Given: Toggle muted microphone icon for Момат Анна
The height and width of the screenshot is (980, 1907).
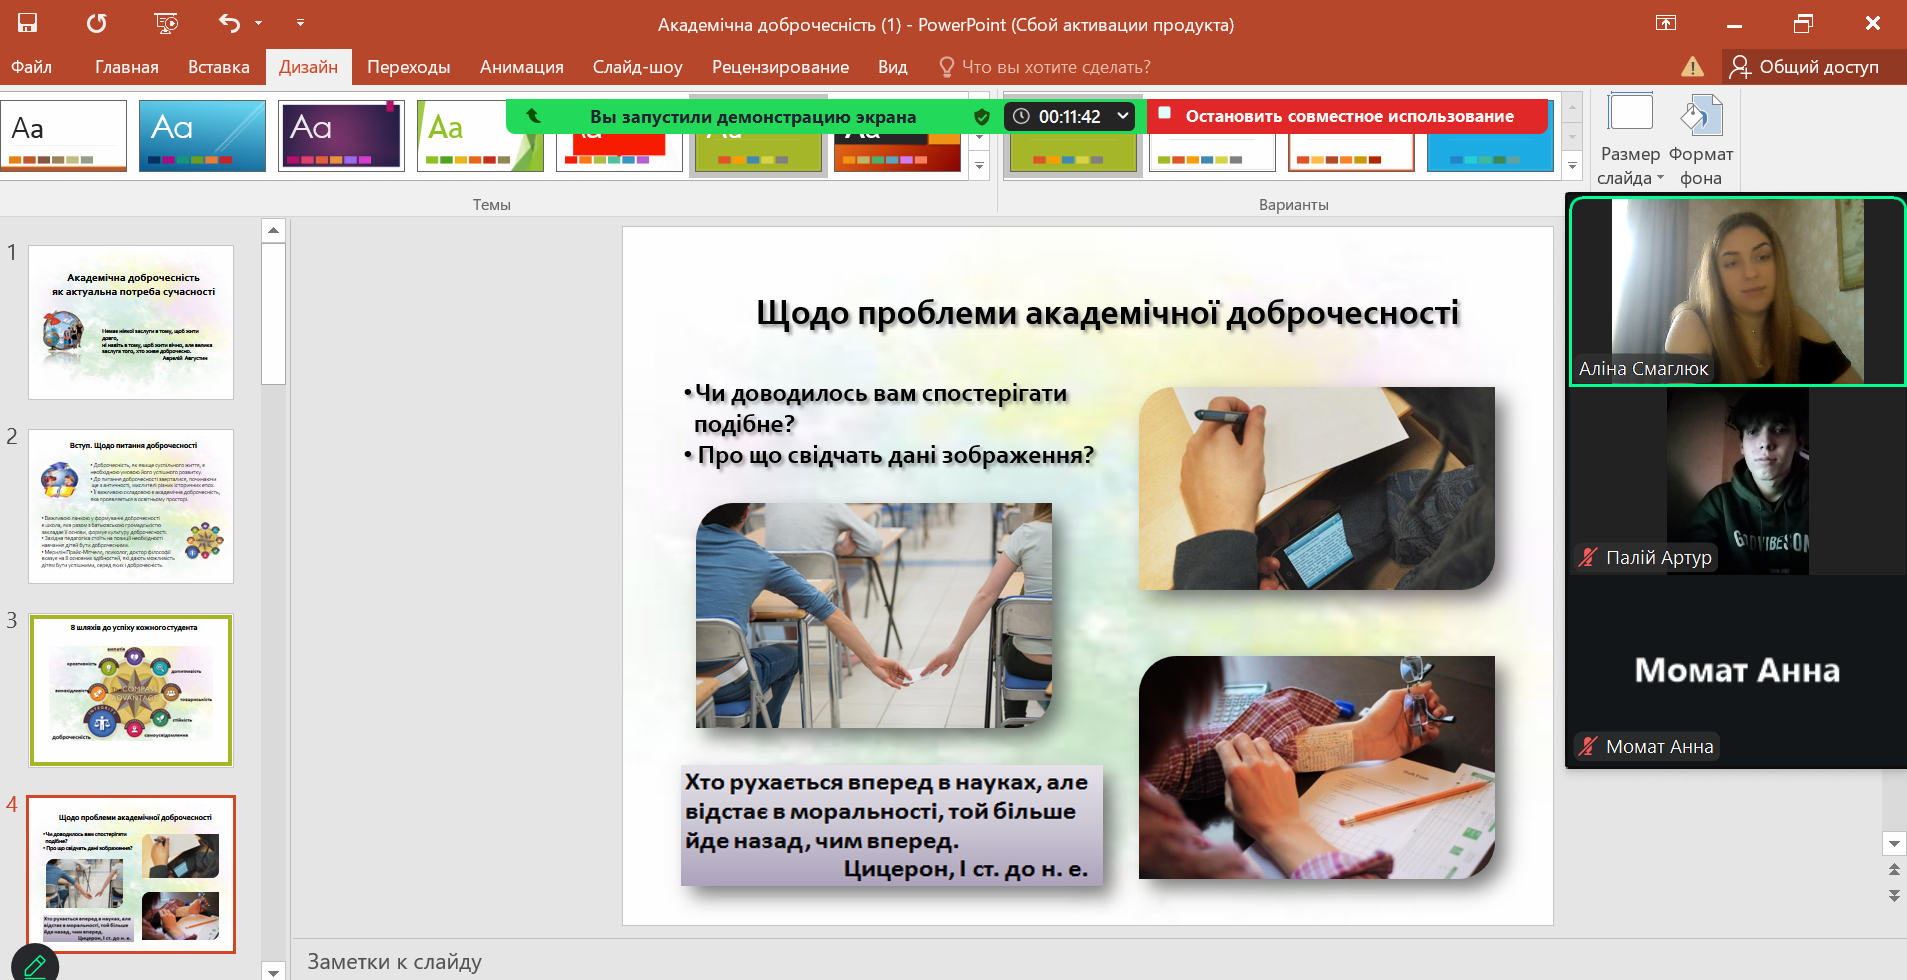Looking at the screenshot, I should coord(1588,746).
